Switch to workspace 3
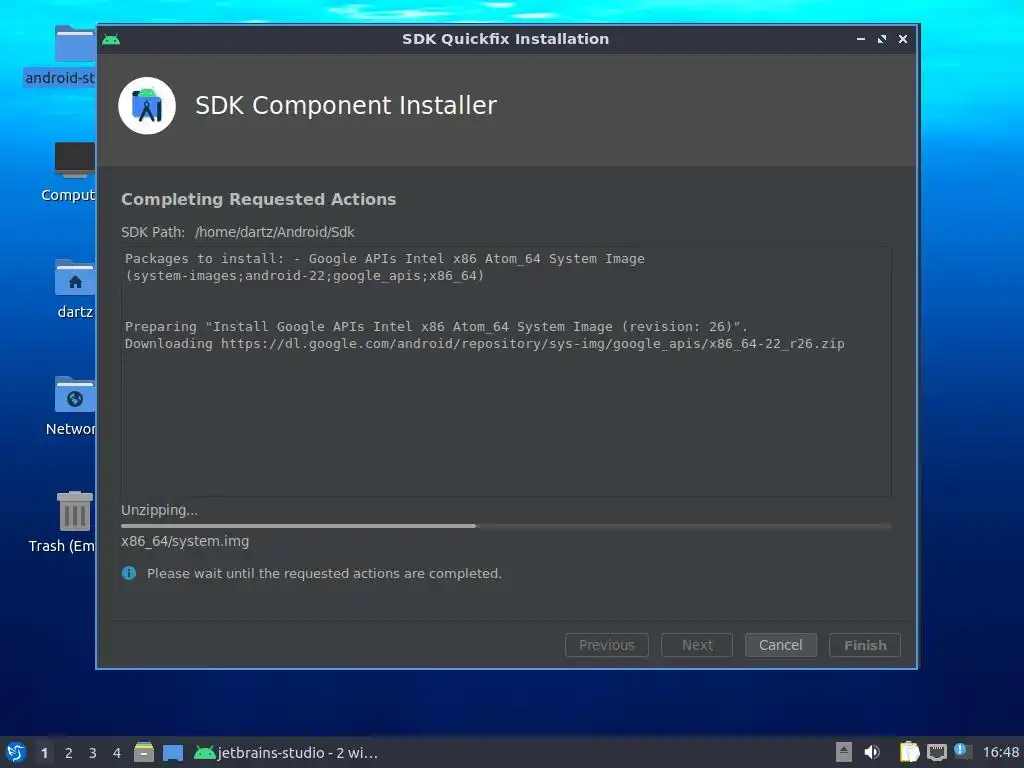 click(93, 753)
